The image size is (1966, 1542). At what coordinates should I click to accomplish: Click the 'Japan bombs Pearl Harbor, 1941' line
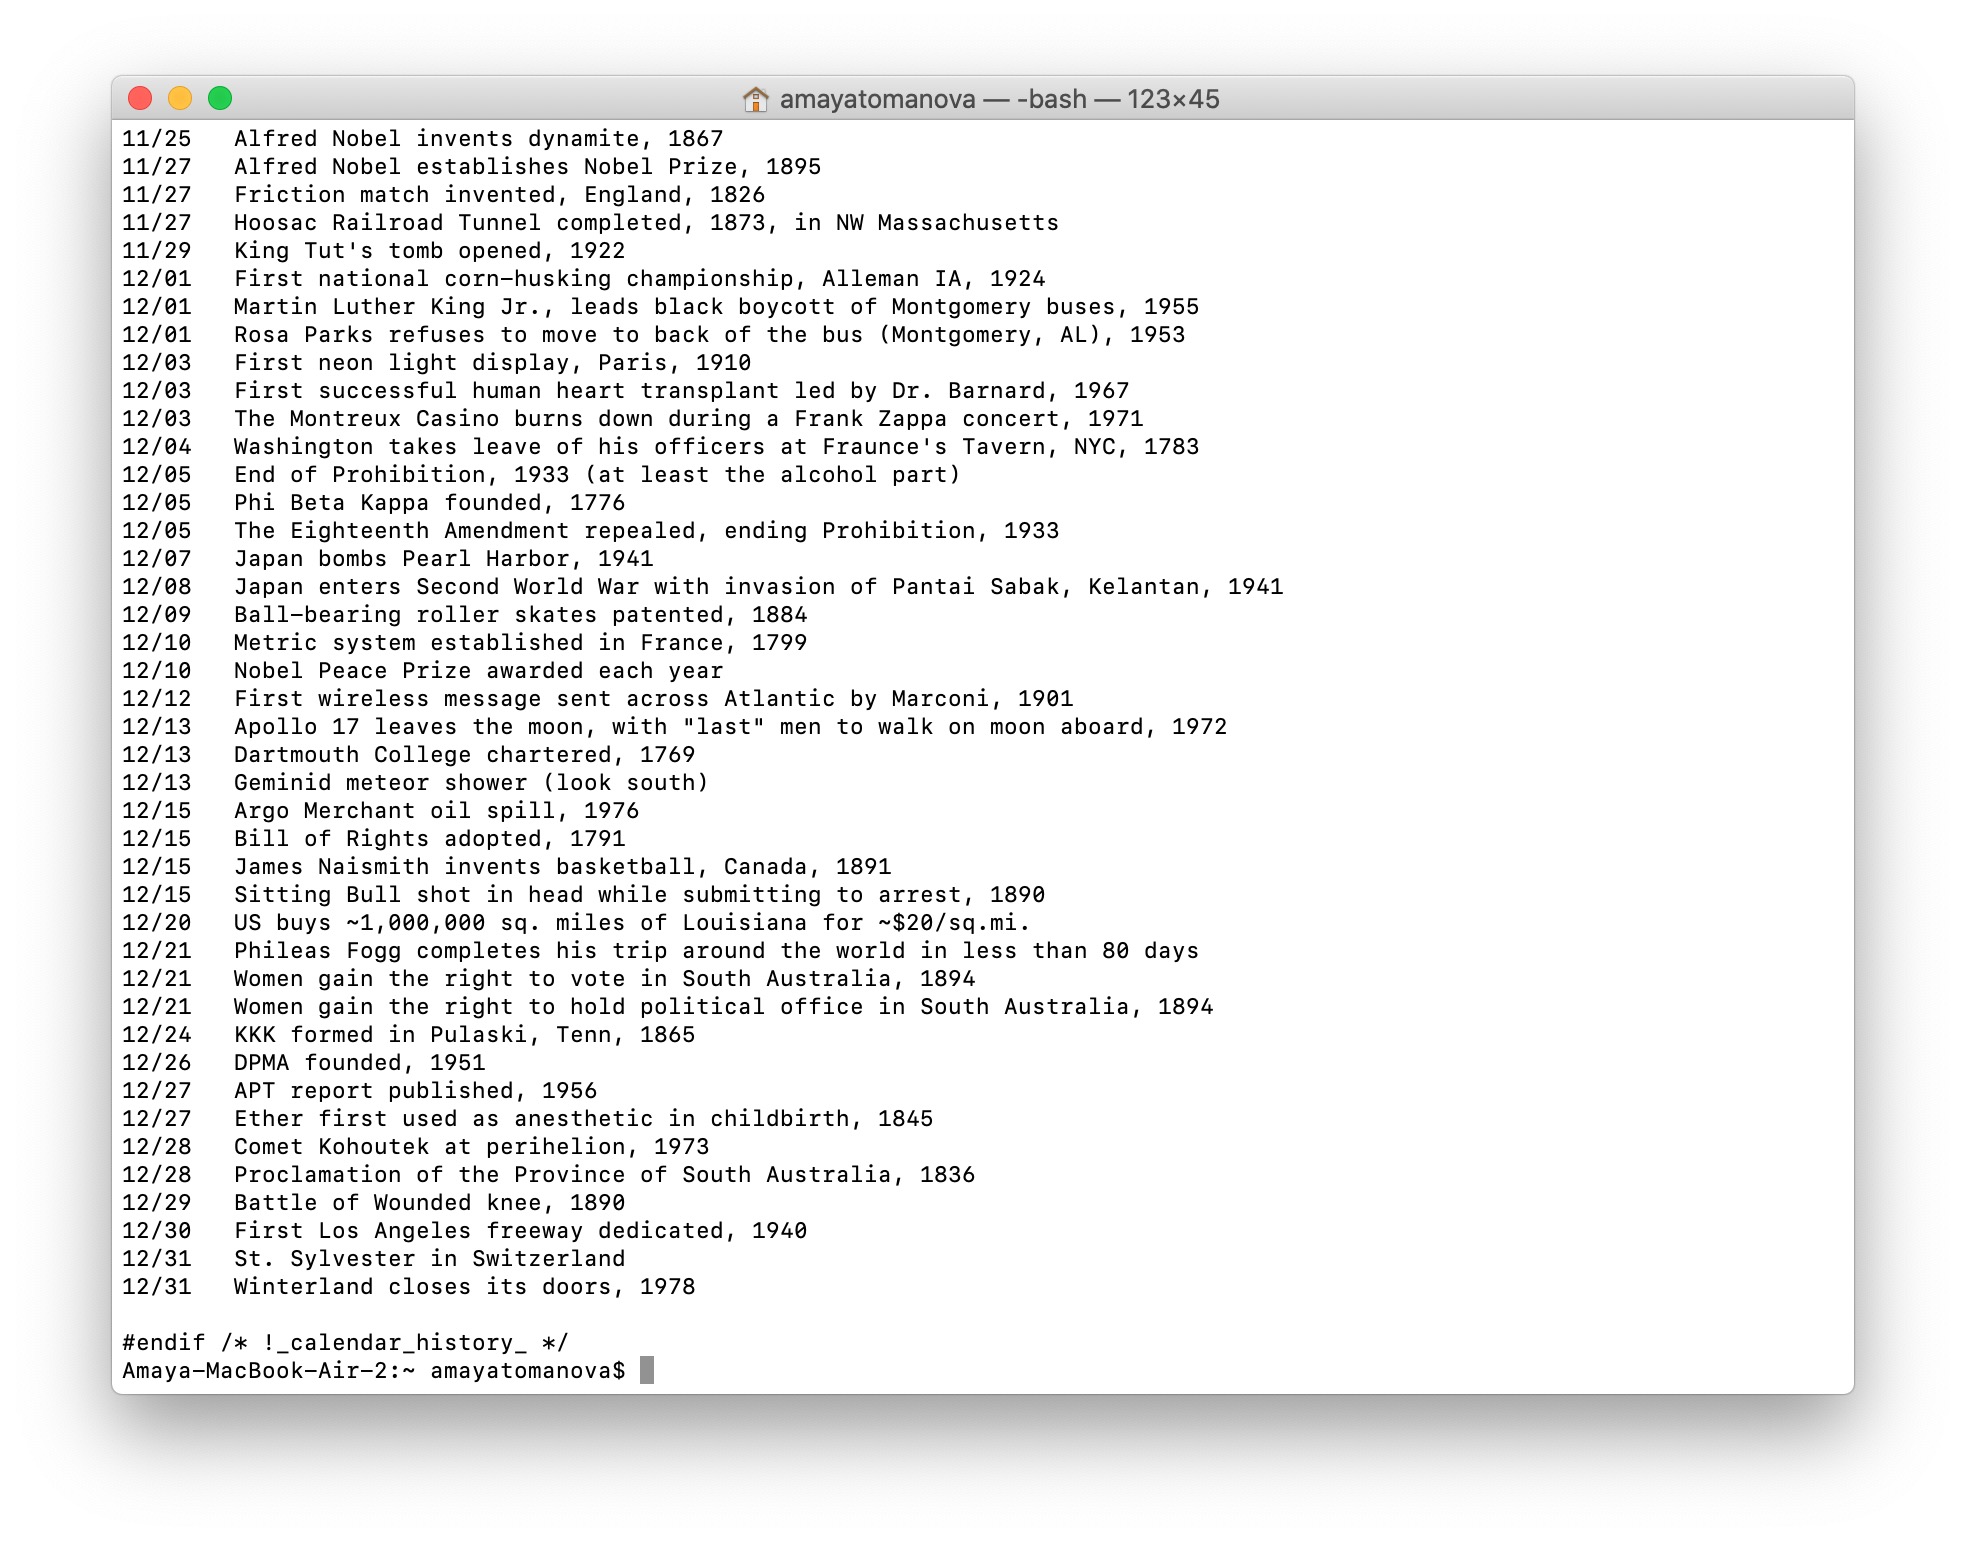coord(443,558)
